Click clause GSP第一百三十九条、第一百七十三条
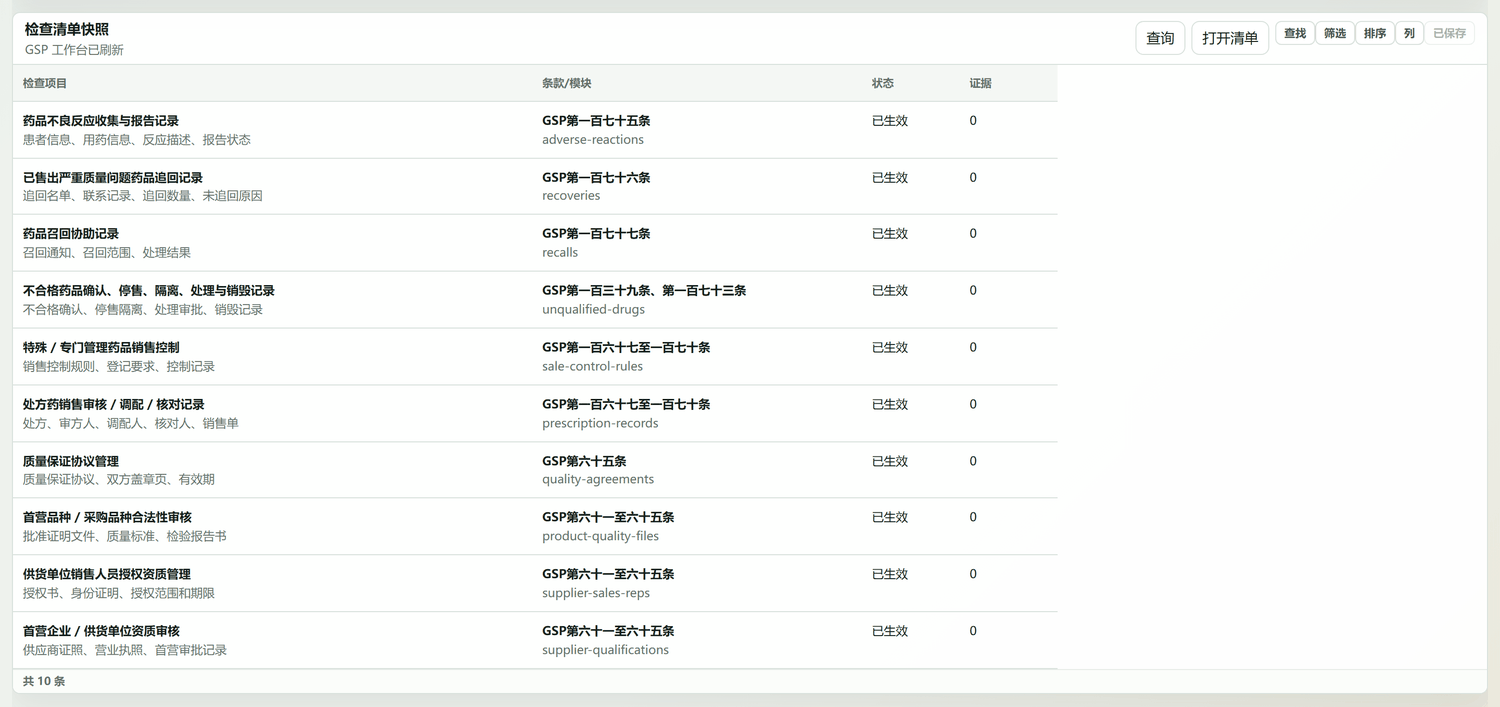The image size is (1500, 707). (644, 290)
